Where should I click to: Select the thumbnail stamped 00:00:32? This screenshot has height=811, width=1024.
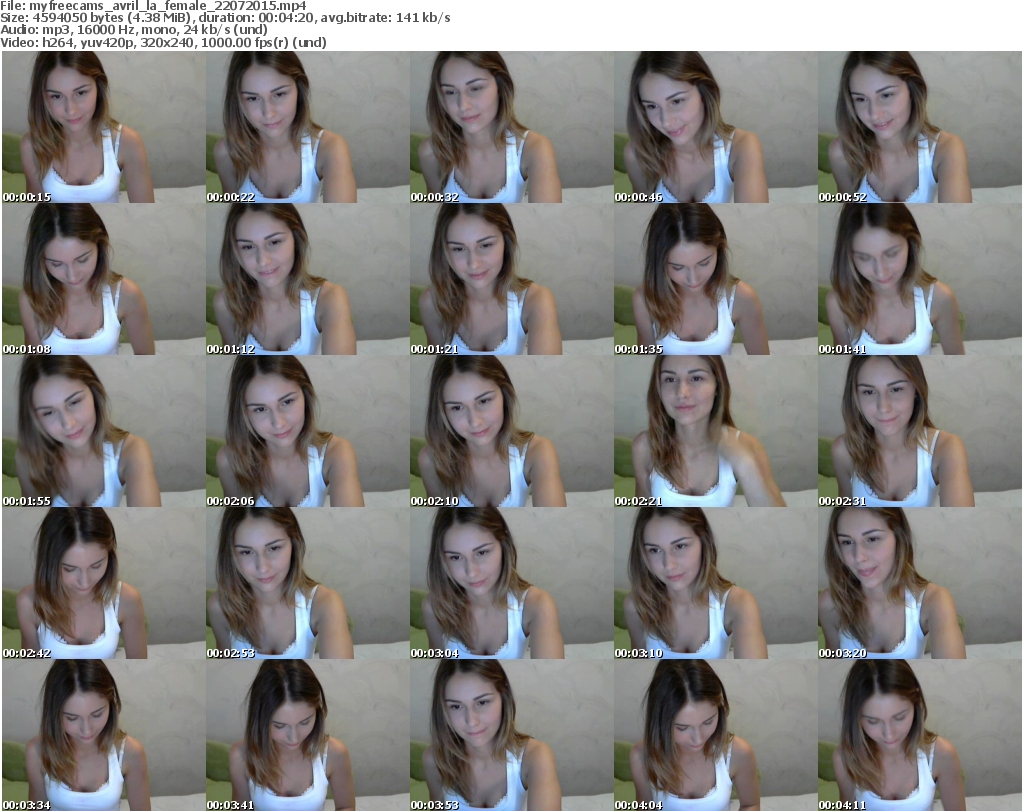pos(511,127)
